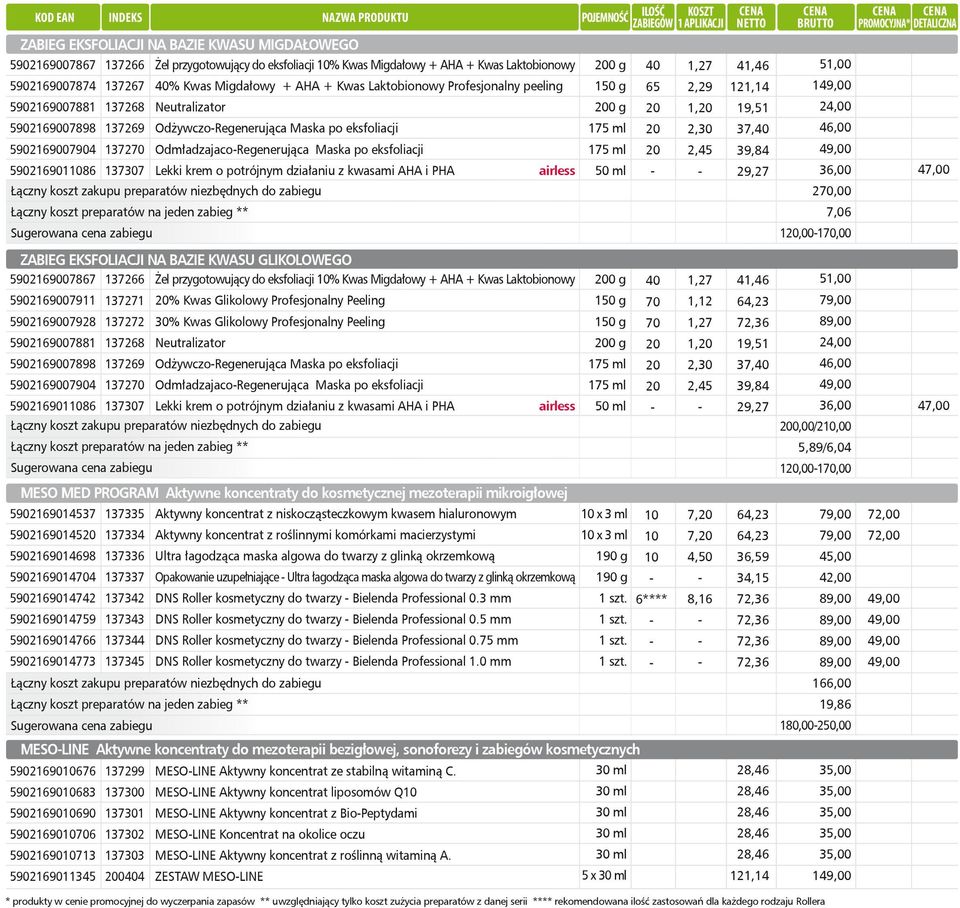960x908 pixels.
Task: Click MESO-LINE Aktywny koncentrat z Bio-Peptydami
Action: 286,813
